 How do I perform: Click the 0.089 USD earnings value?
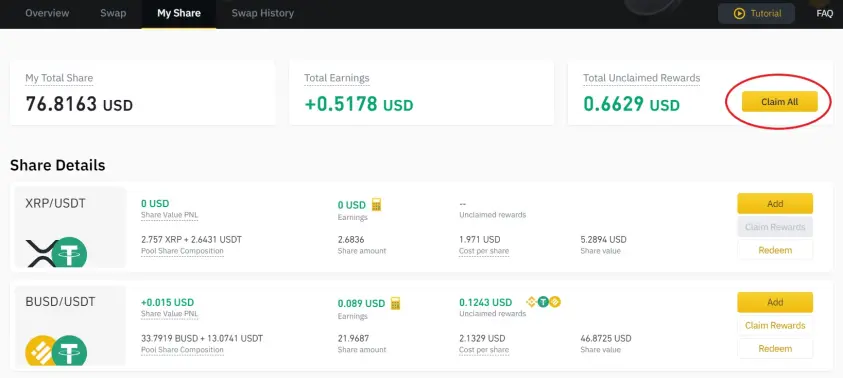pyautogui.click(x=361, y=303)
